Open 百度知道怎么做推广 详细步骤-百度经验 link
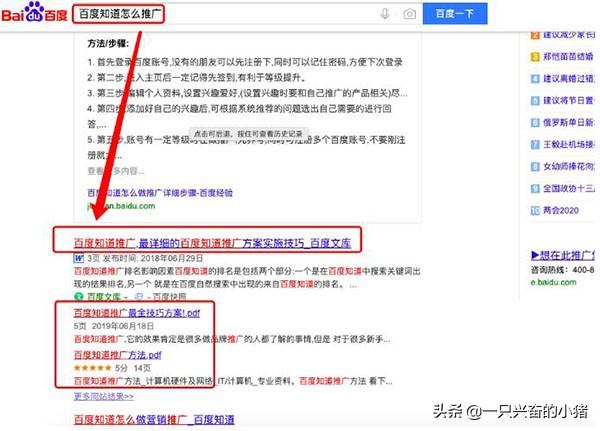 click(160, 193)
